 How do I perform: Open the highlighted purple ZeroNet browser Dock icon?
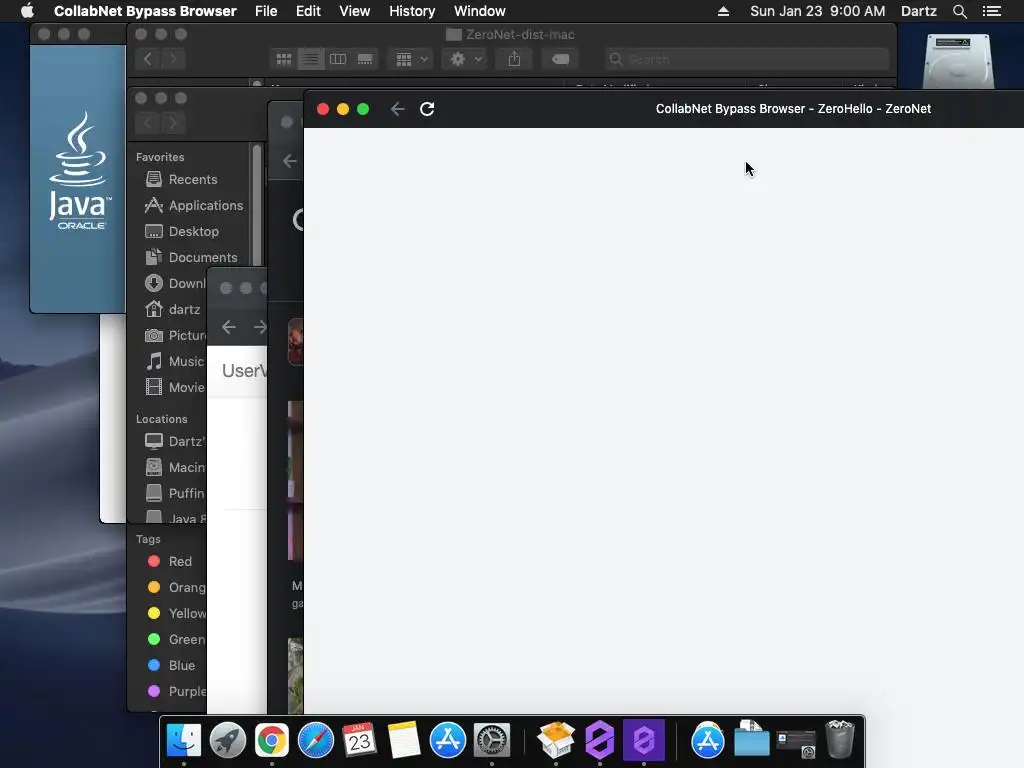(643, 741)
